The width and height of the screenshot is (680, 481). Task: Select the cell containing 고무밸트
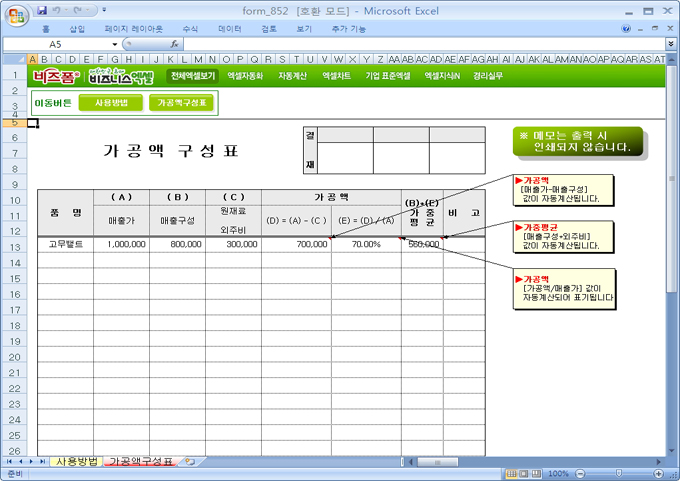pos(66,244)
